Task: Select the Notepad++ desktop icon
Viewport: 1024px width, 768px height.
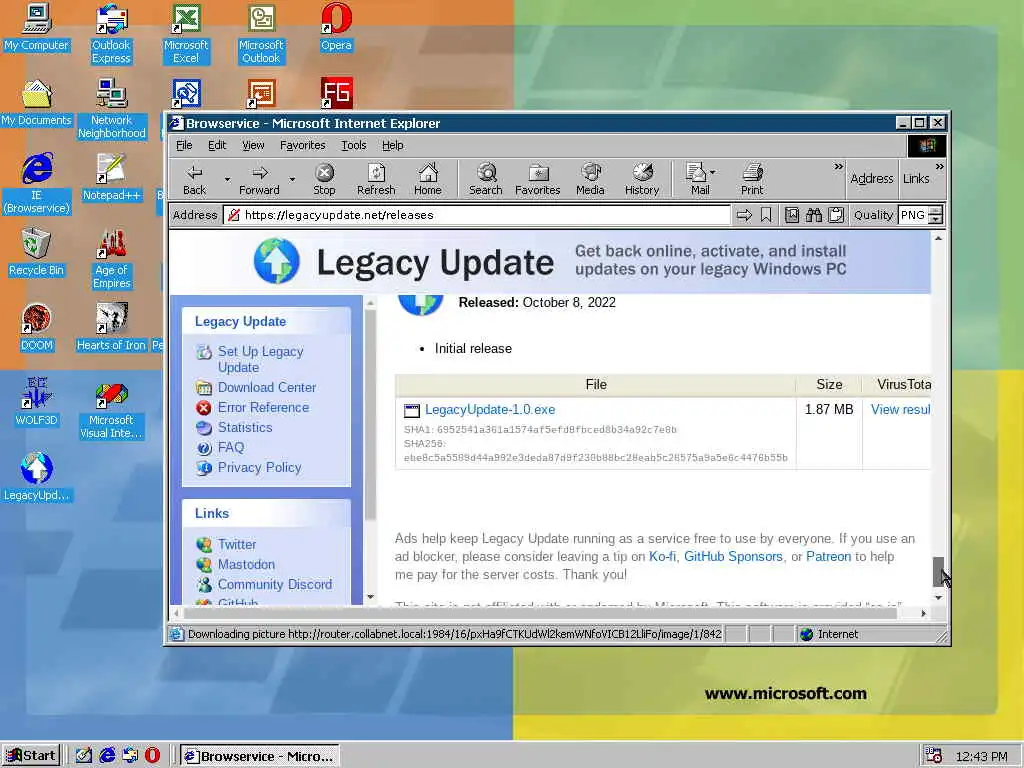Action: pos(112,178)
